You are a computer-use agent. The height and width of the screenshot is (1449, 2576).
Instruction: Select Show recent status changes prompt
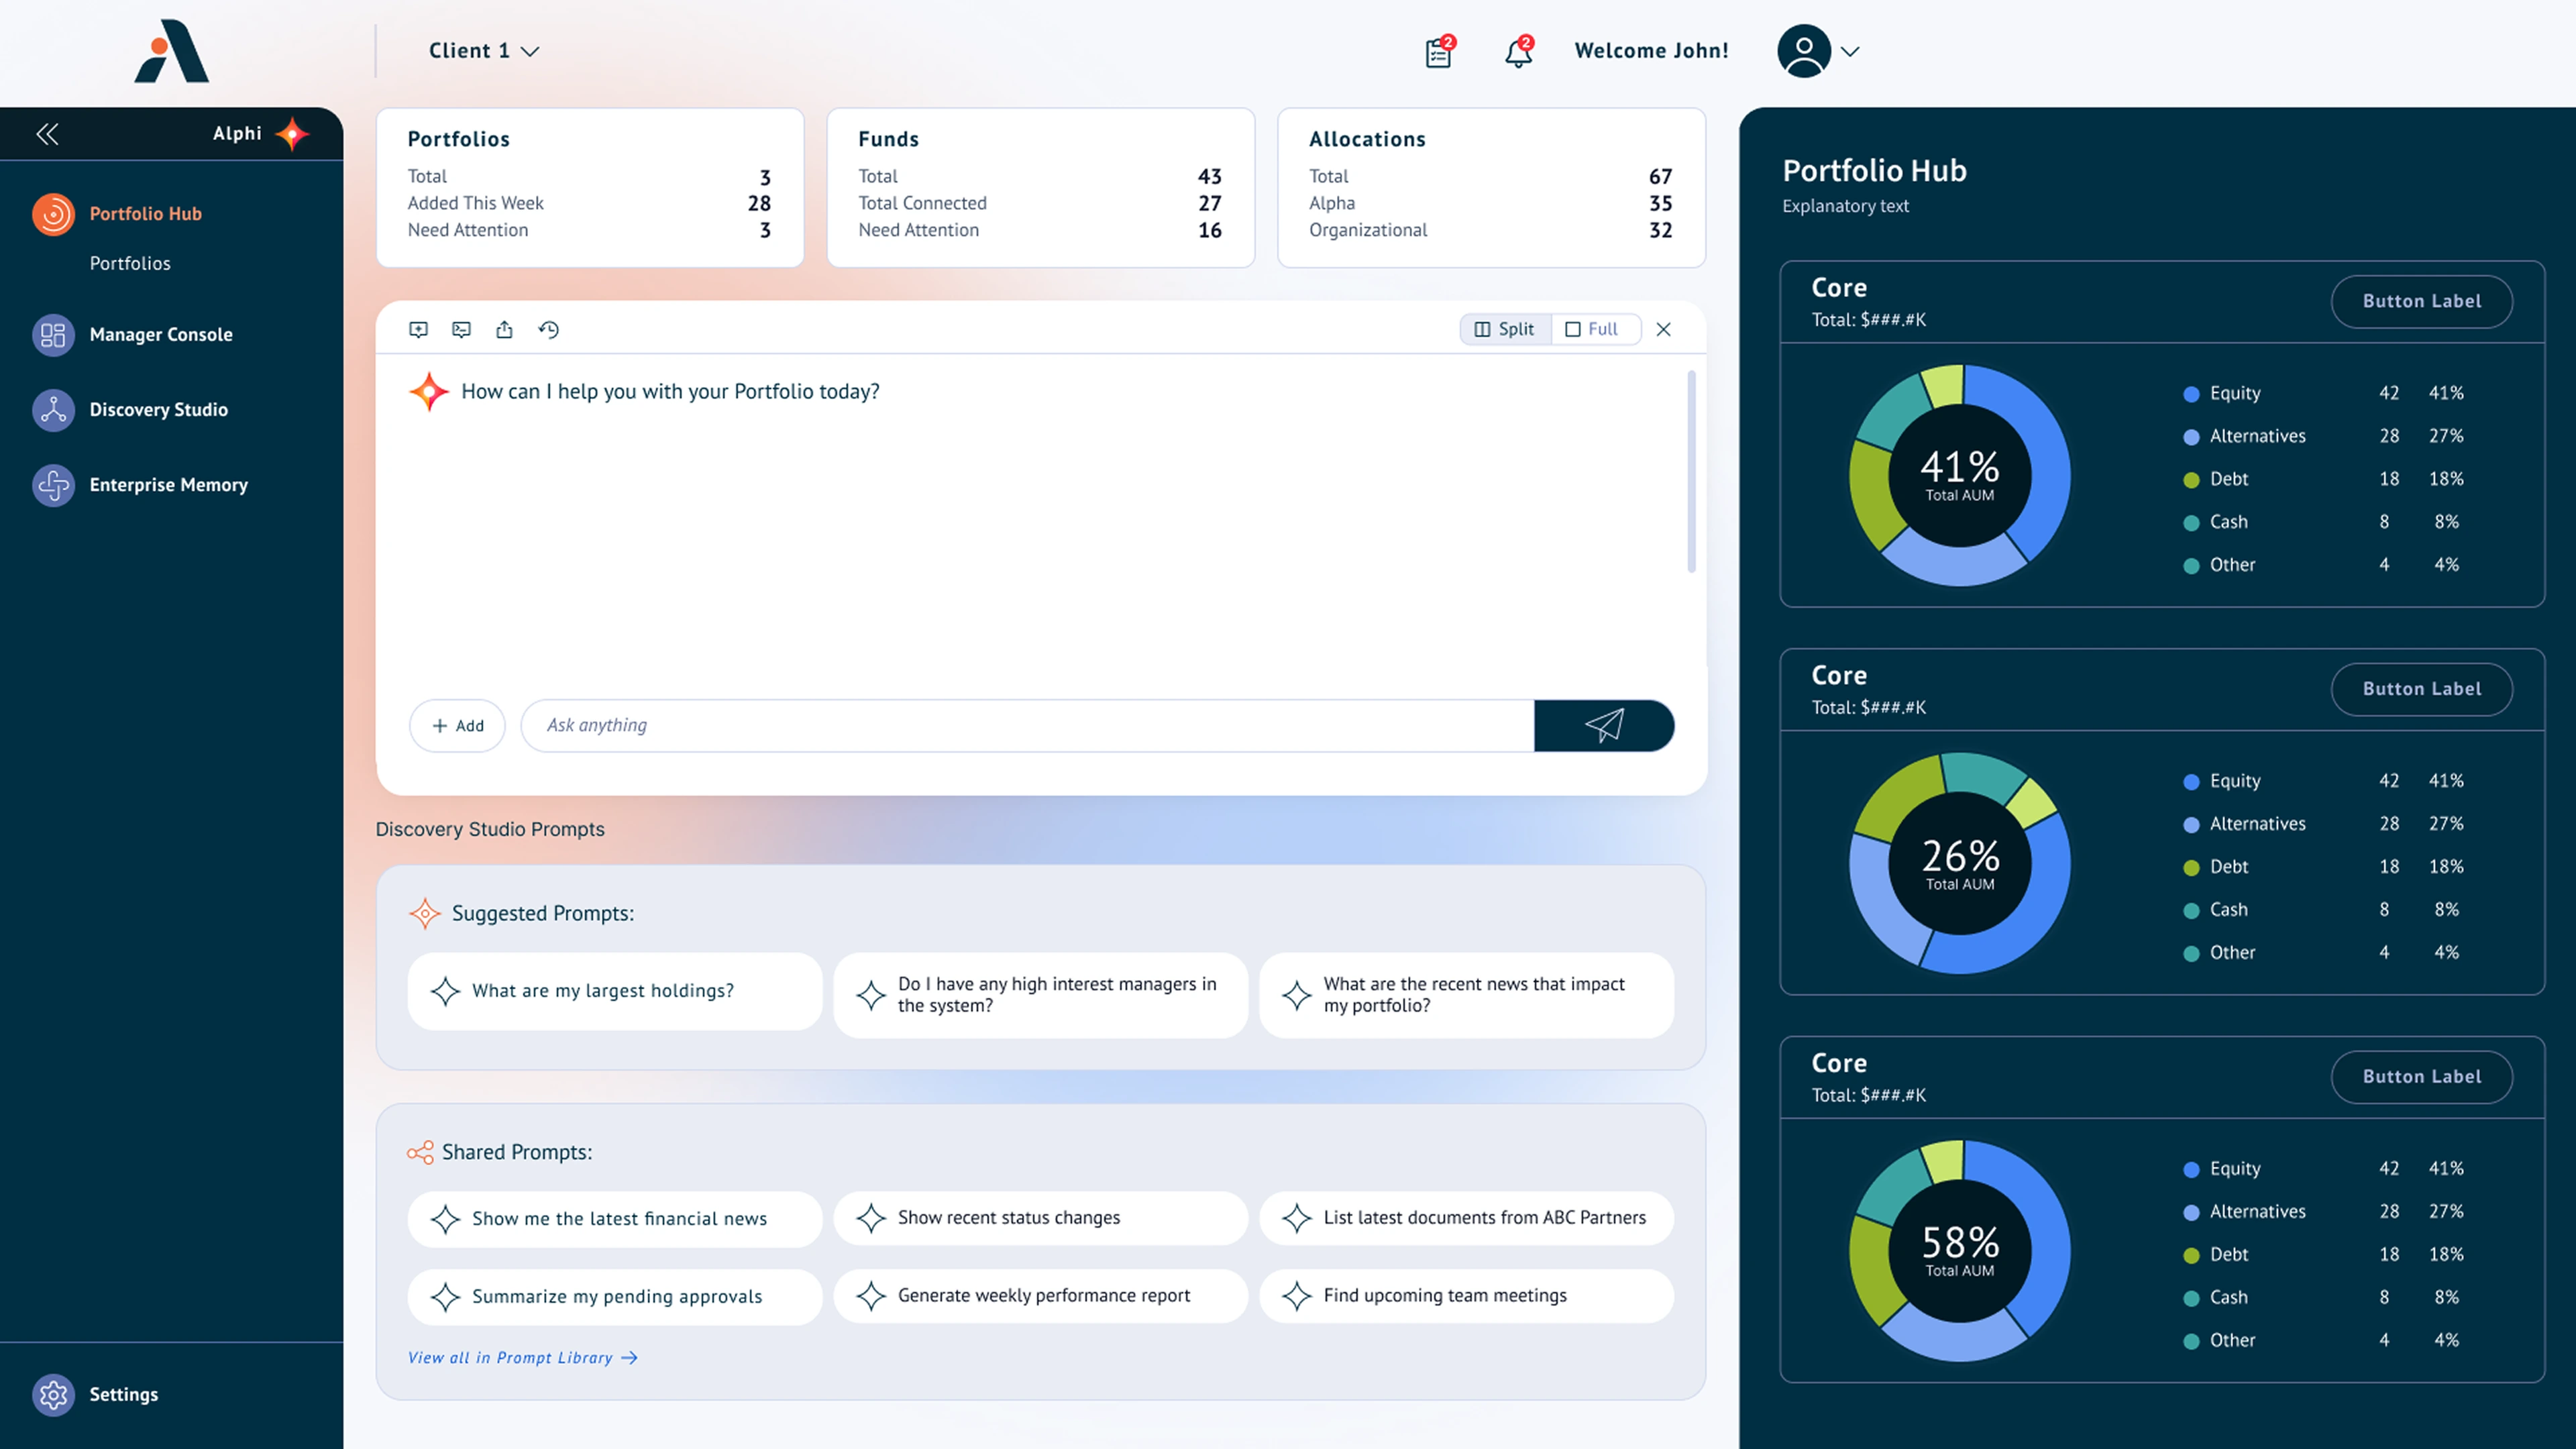1040,1218
